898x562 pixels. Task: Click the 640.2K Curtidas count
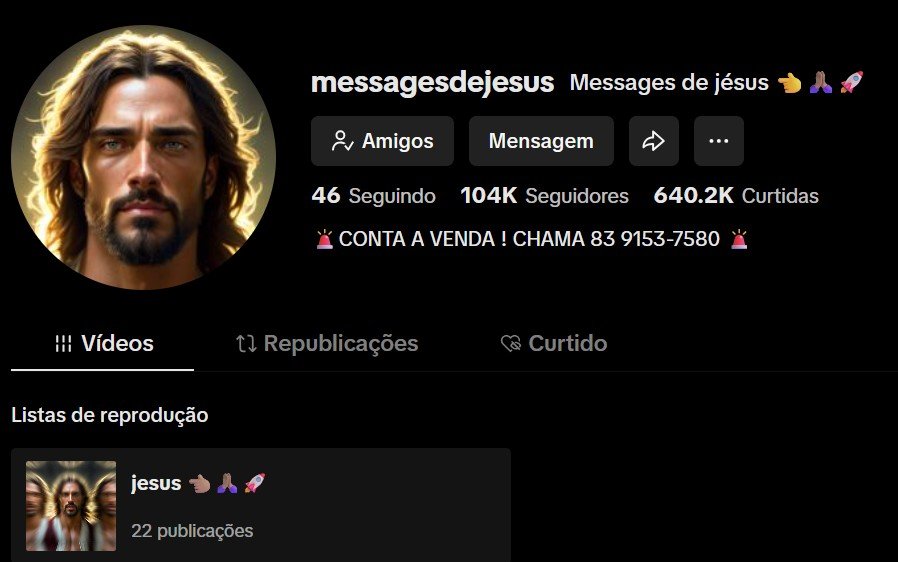pyautogui.click(x=736, y=196)
